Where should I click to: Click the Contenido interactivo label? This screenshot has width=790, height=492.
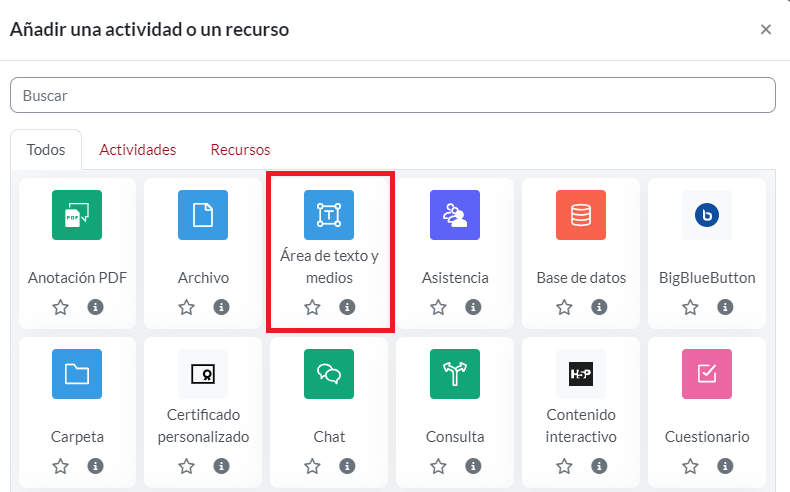click(x=581, y=425)
